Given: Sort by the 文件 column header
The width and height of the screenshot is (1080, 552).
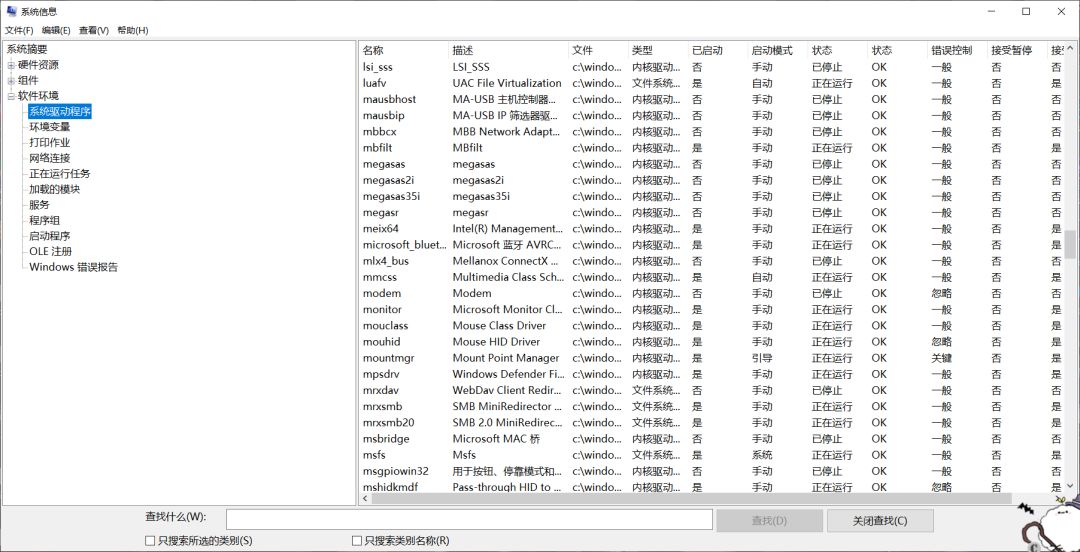Looking at the screenshot, I should click(x=598, y=50).
